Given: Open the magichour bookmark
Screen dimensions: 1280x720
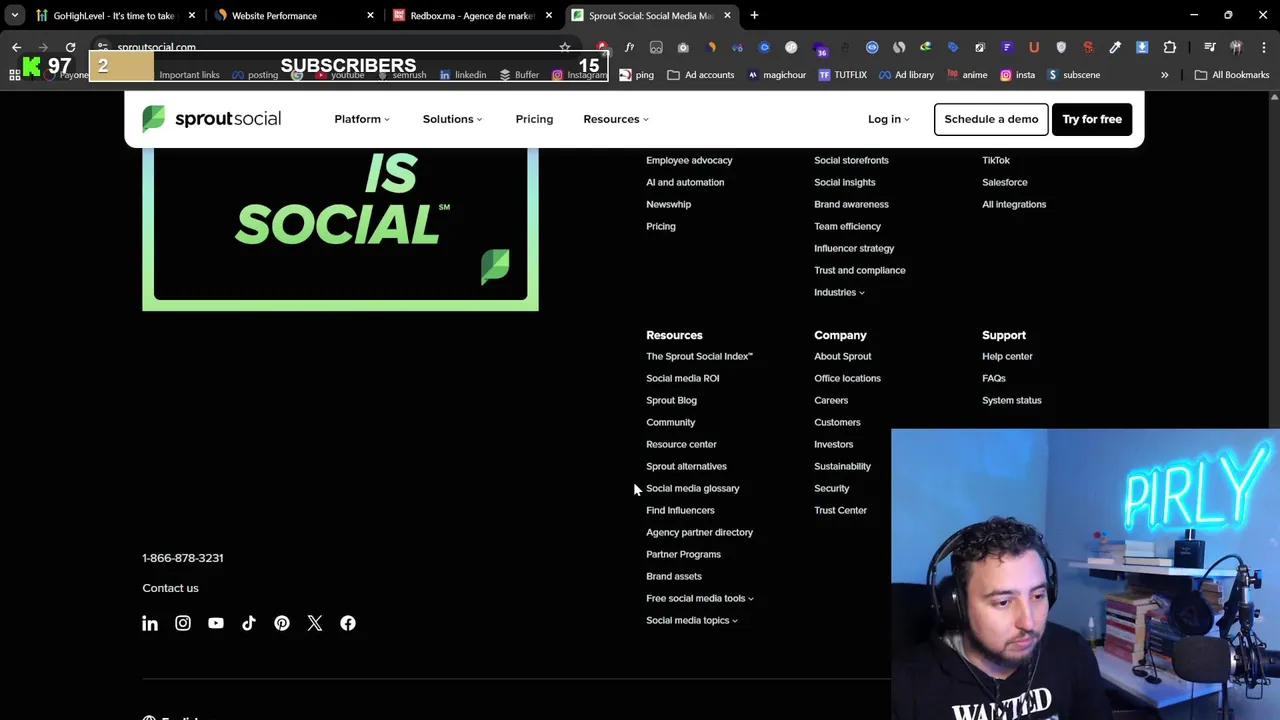Looking at the screenshot, I should [x=777, y=75].
